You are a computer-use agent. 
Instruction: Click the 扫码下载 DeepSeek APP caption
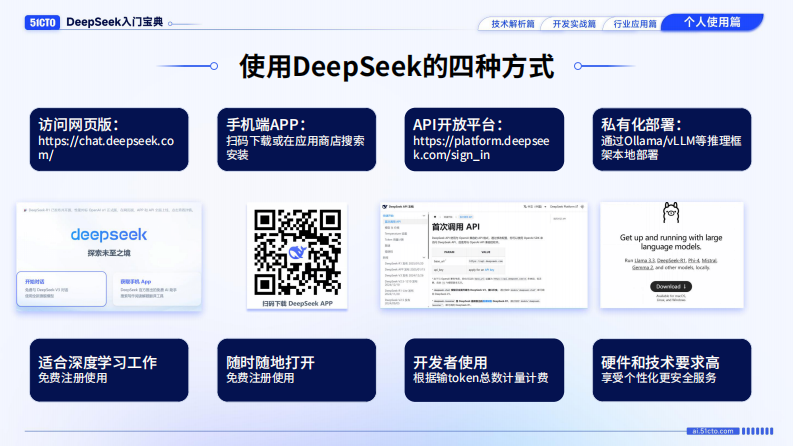coord(297,303)
